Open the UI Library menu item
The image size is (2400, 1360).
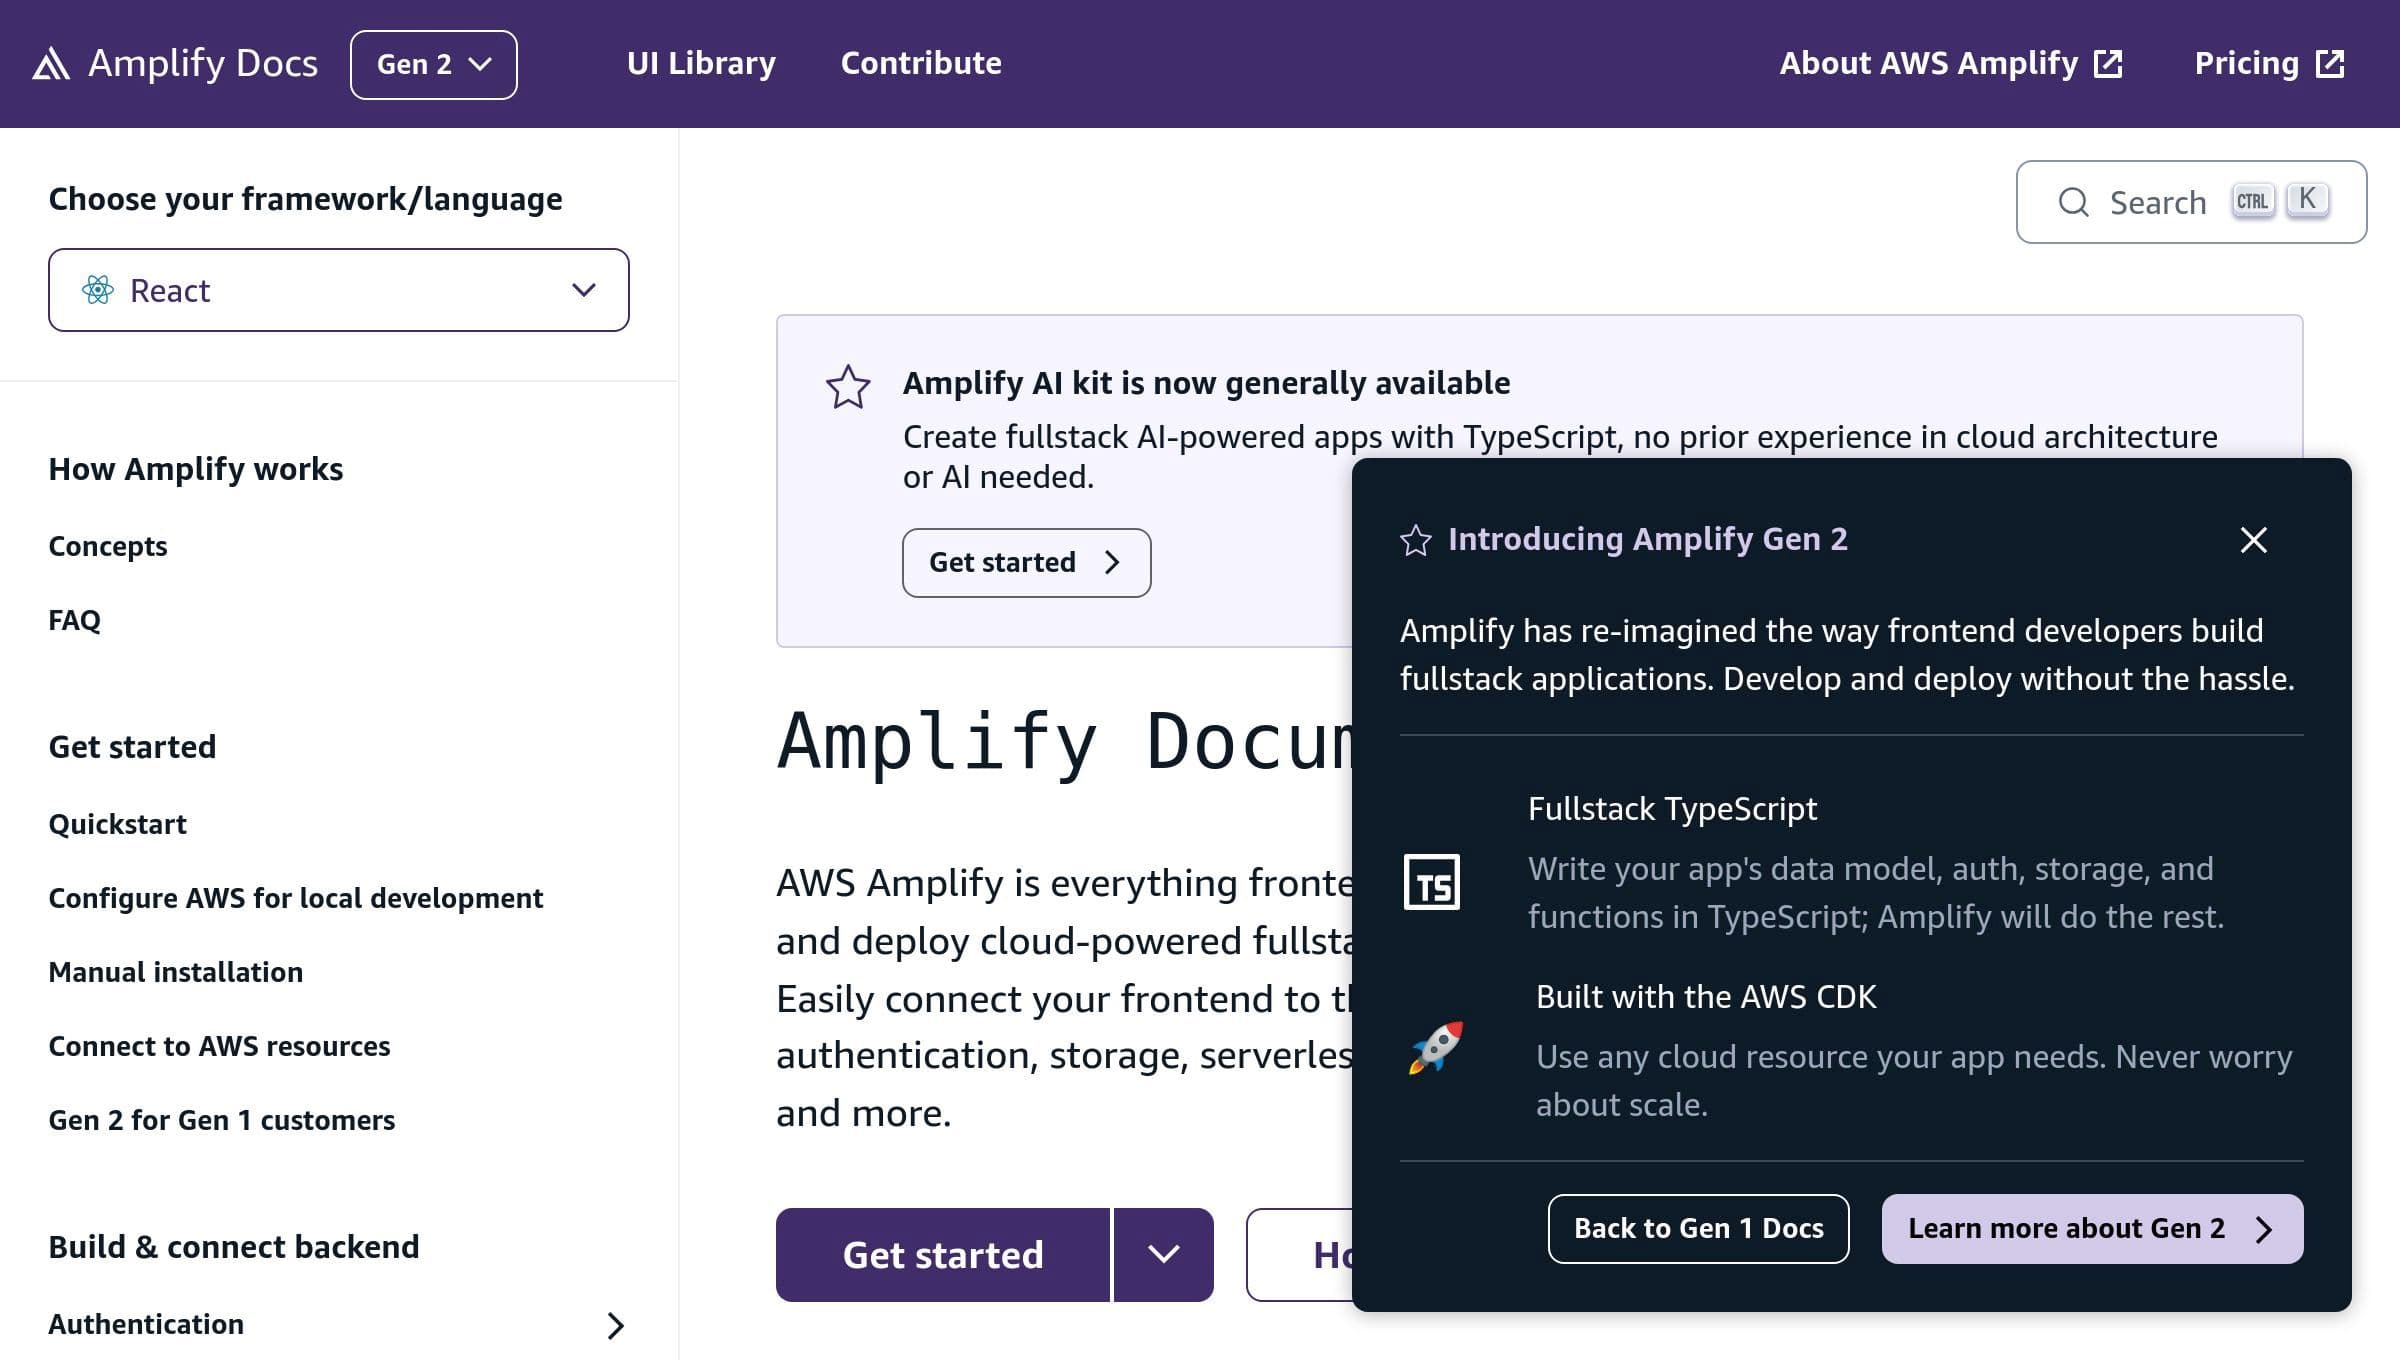point(700,63)
